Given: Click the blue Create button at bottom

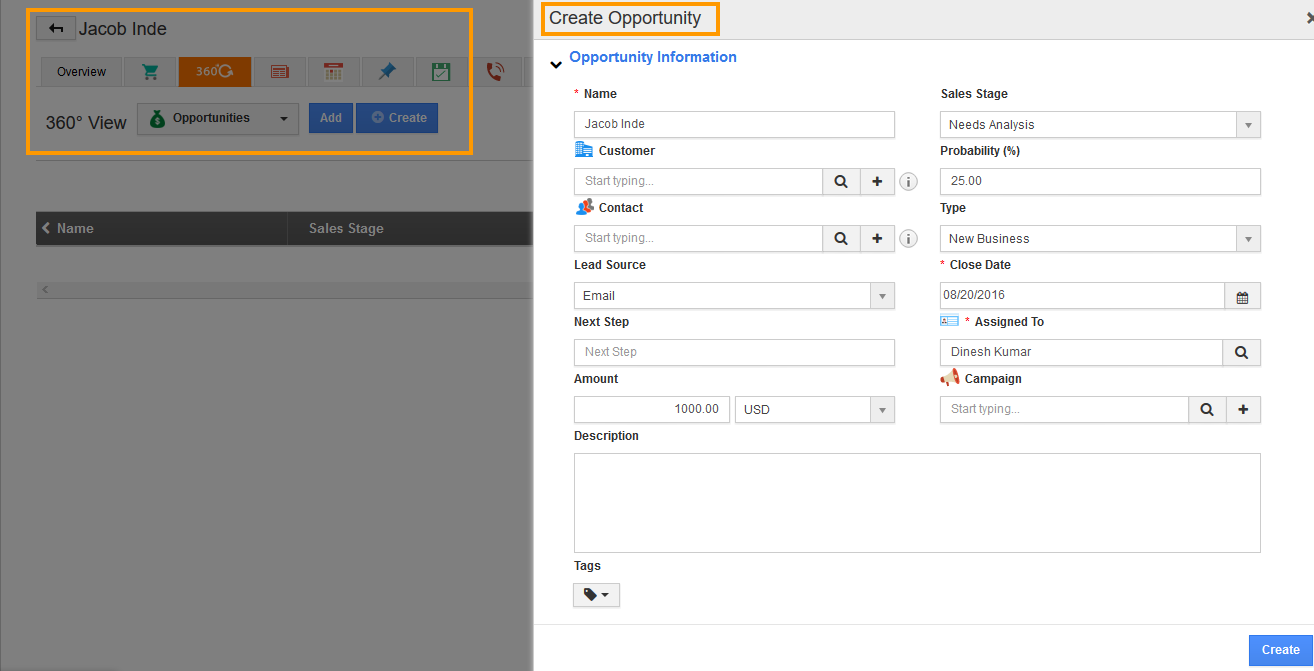Looking at the screenshot, I should (1280, 650).
